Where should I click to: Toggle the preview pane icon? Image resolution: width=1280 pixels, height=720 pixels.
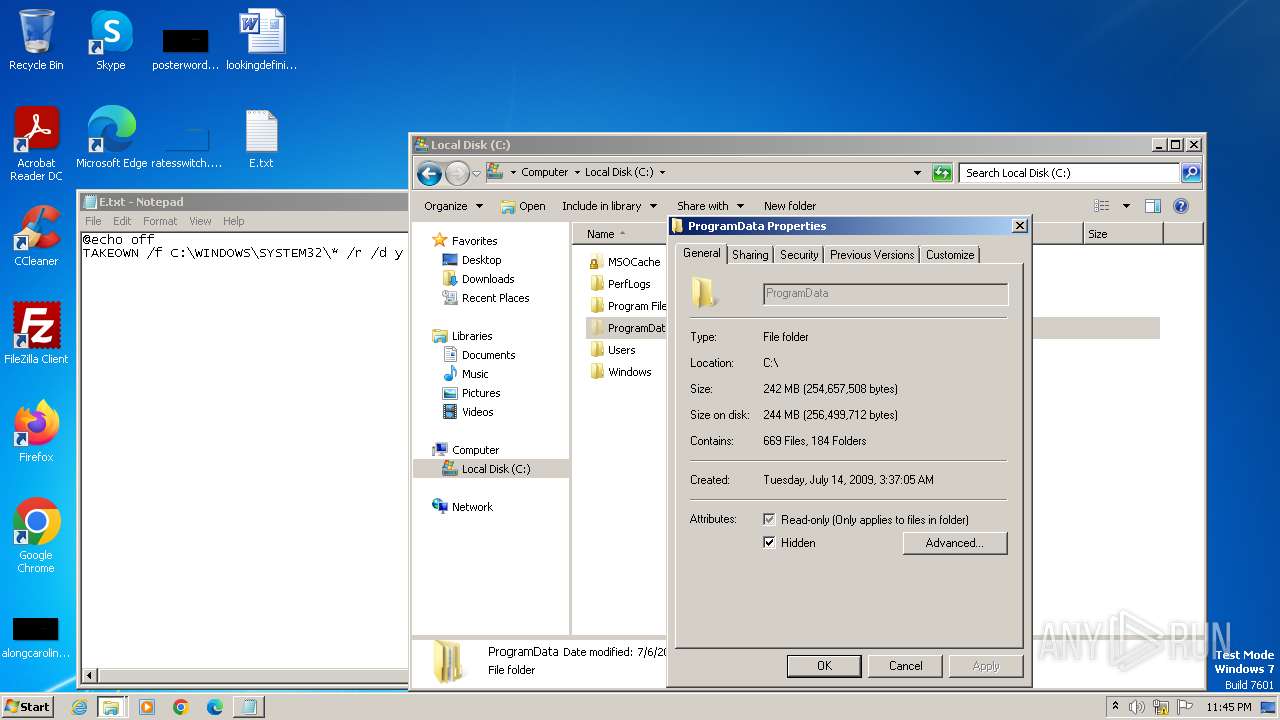pos(1153,206)
